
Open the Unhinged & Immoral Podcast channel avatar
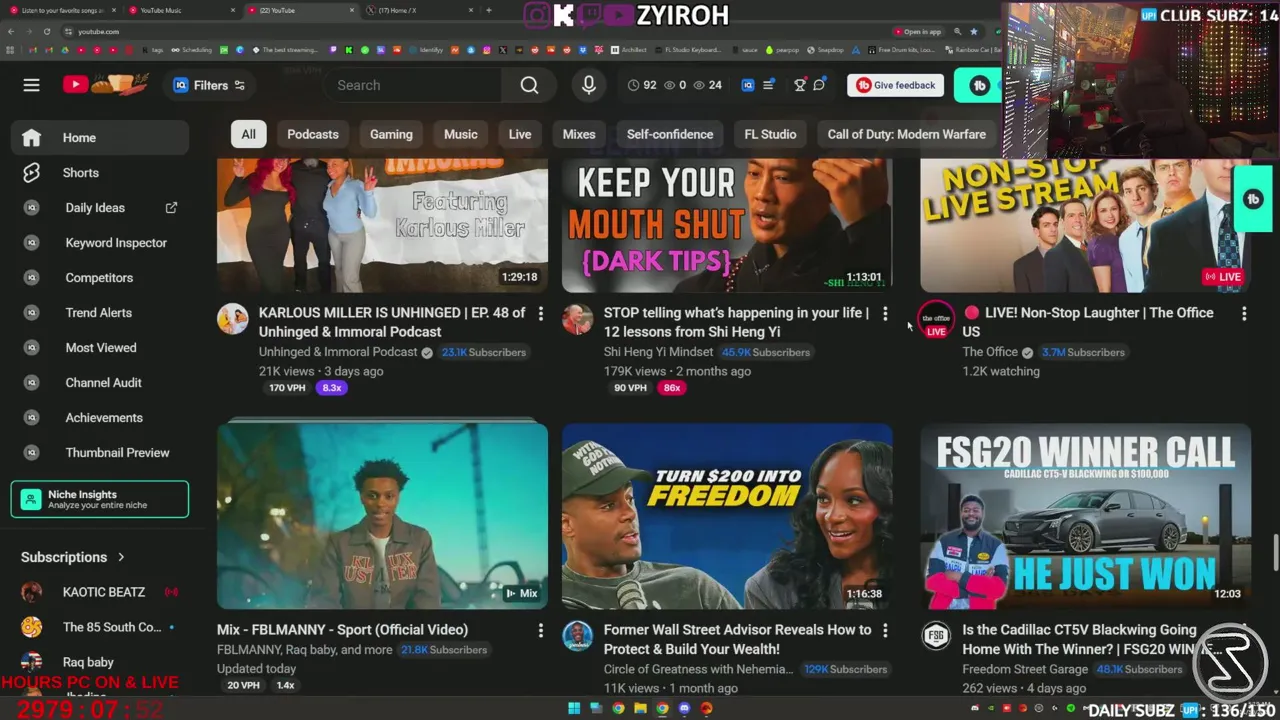point(232,319)
